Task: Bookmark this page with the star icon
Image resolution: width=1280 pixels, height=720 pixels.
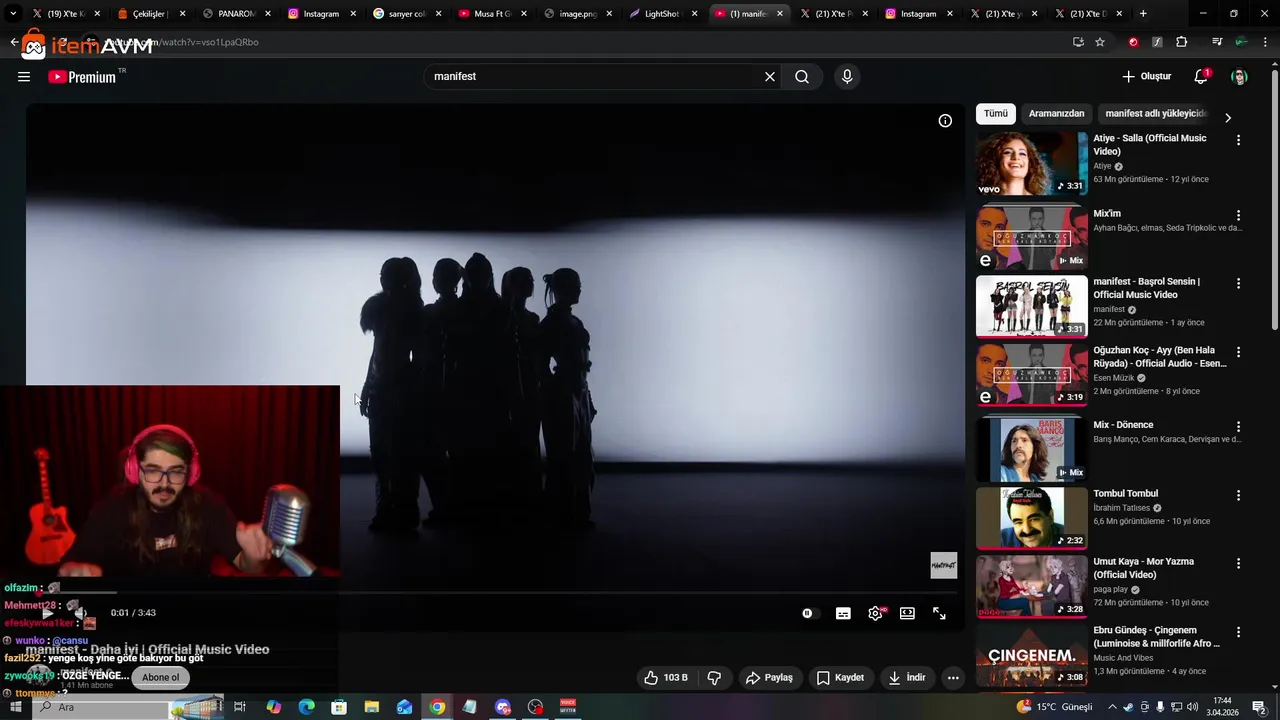Action: click(x=1100, y=42)
